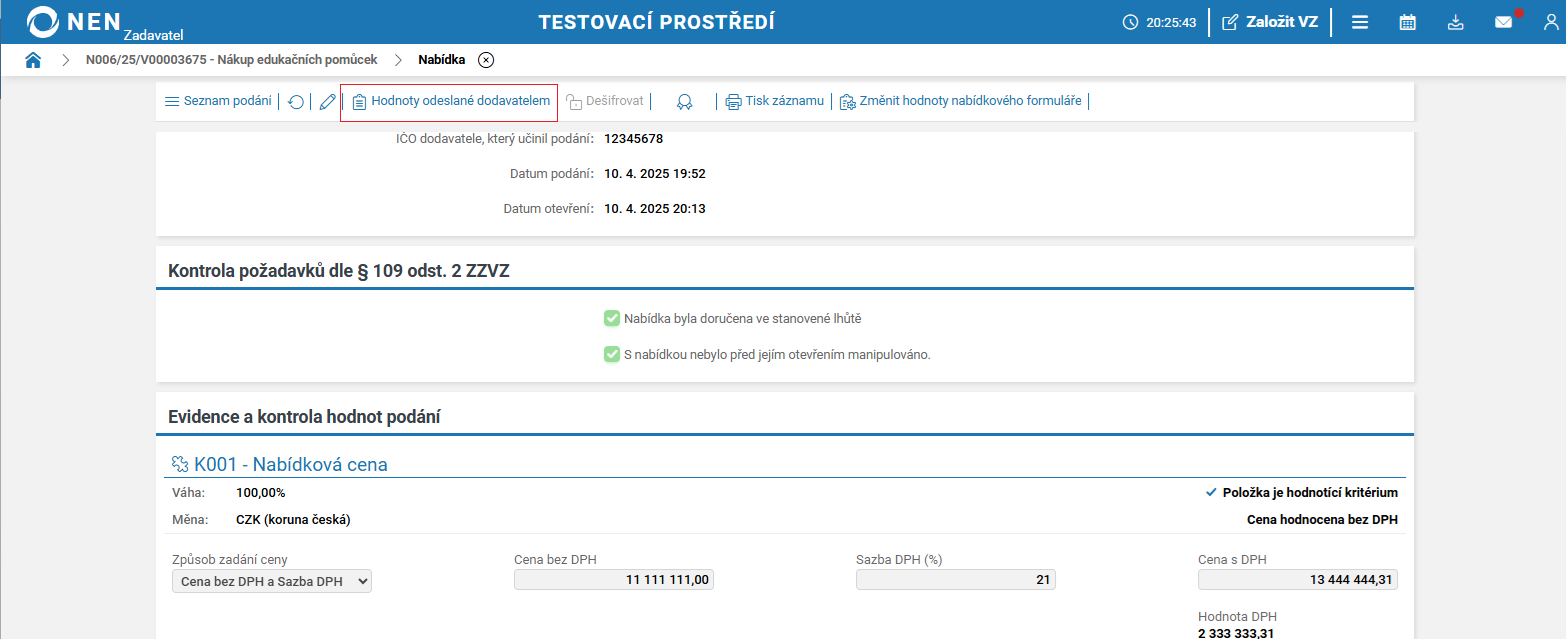Image resolution: width=1566 pixels, height=639 pixels.
Task: Click the Založit VZ button
Action: tap(1270, 21)
